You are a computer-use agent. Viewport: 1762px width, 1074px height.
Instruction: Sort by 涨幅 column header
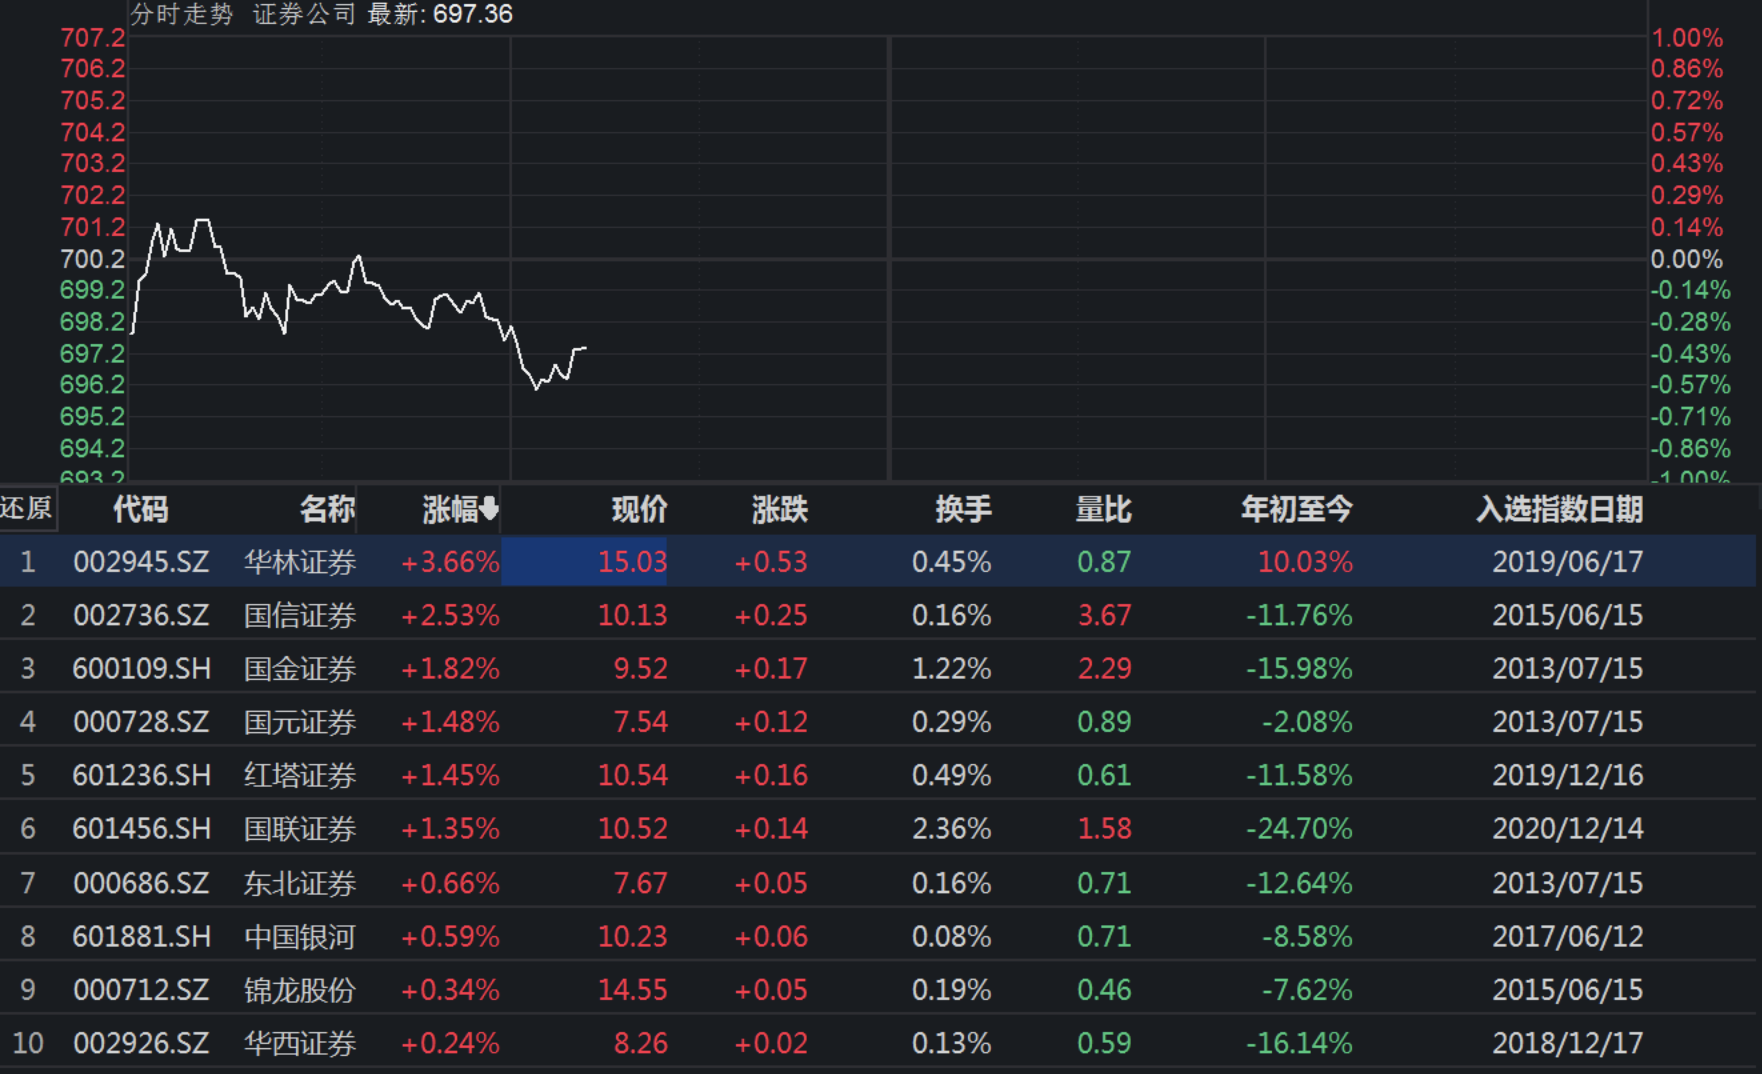click(x=450, y=510)
